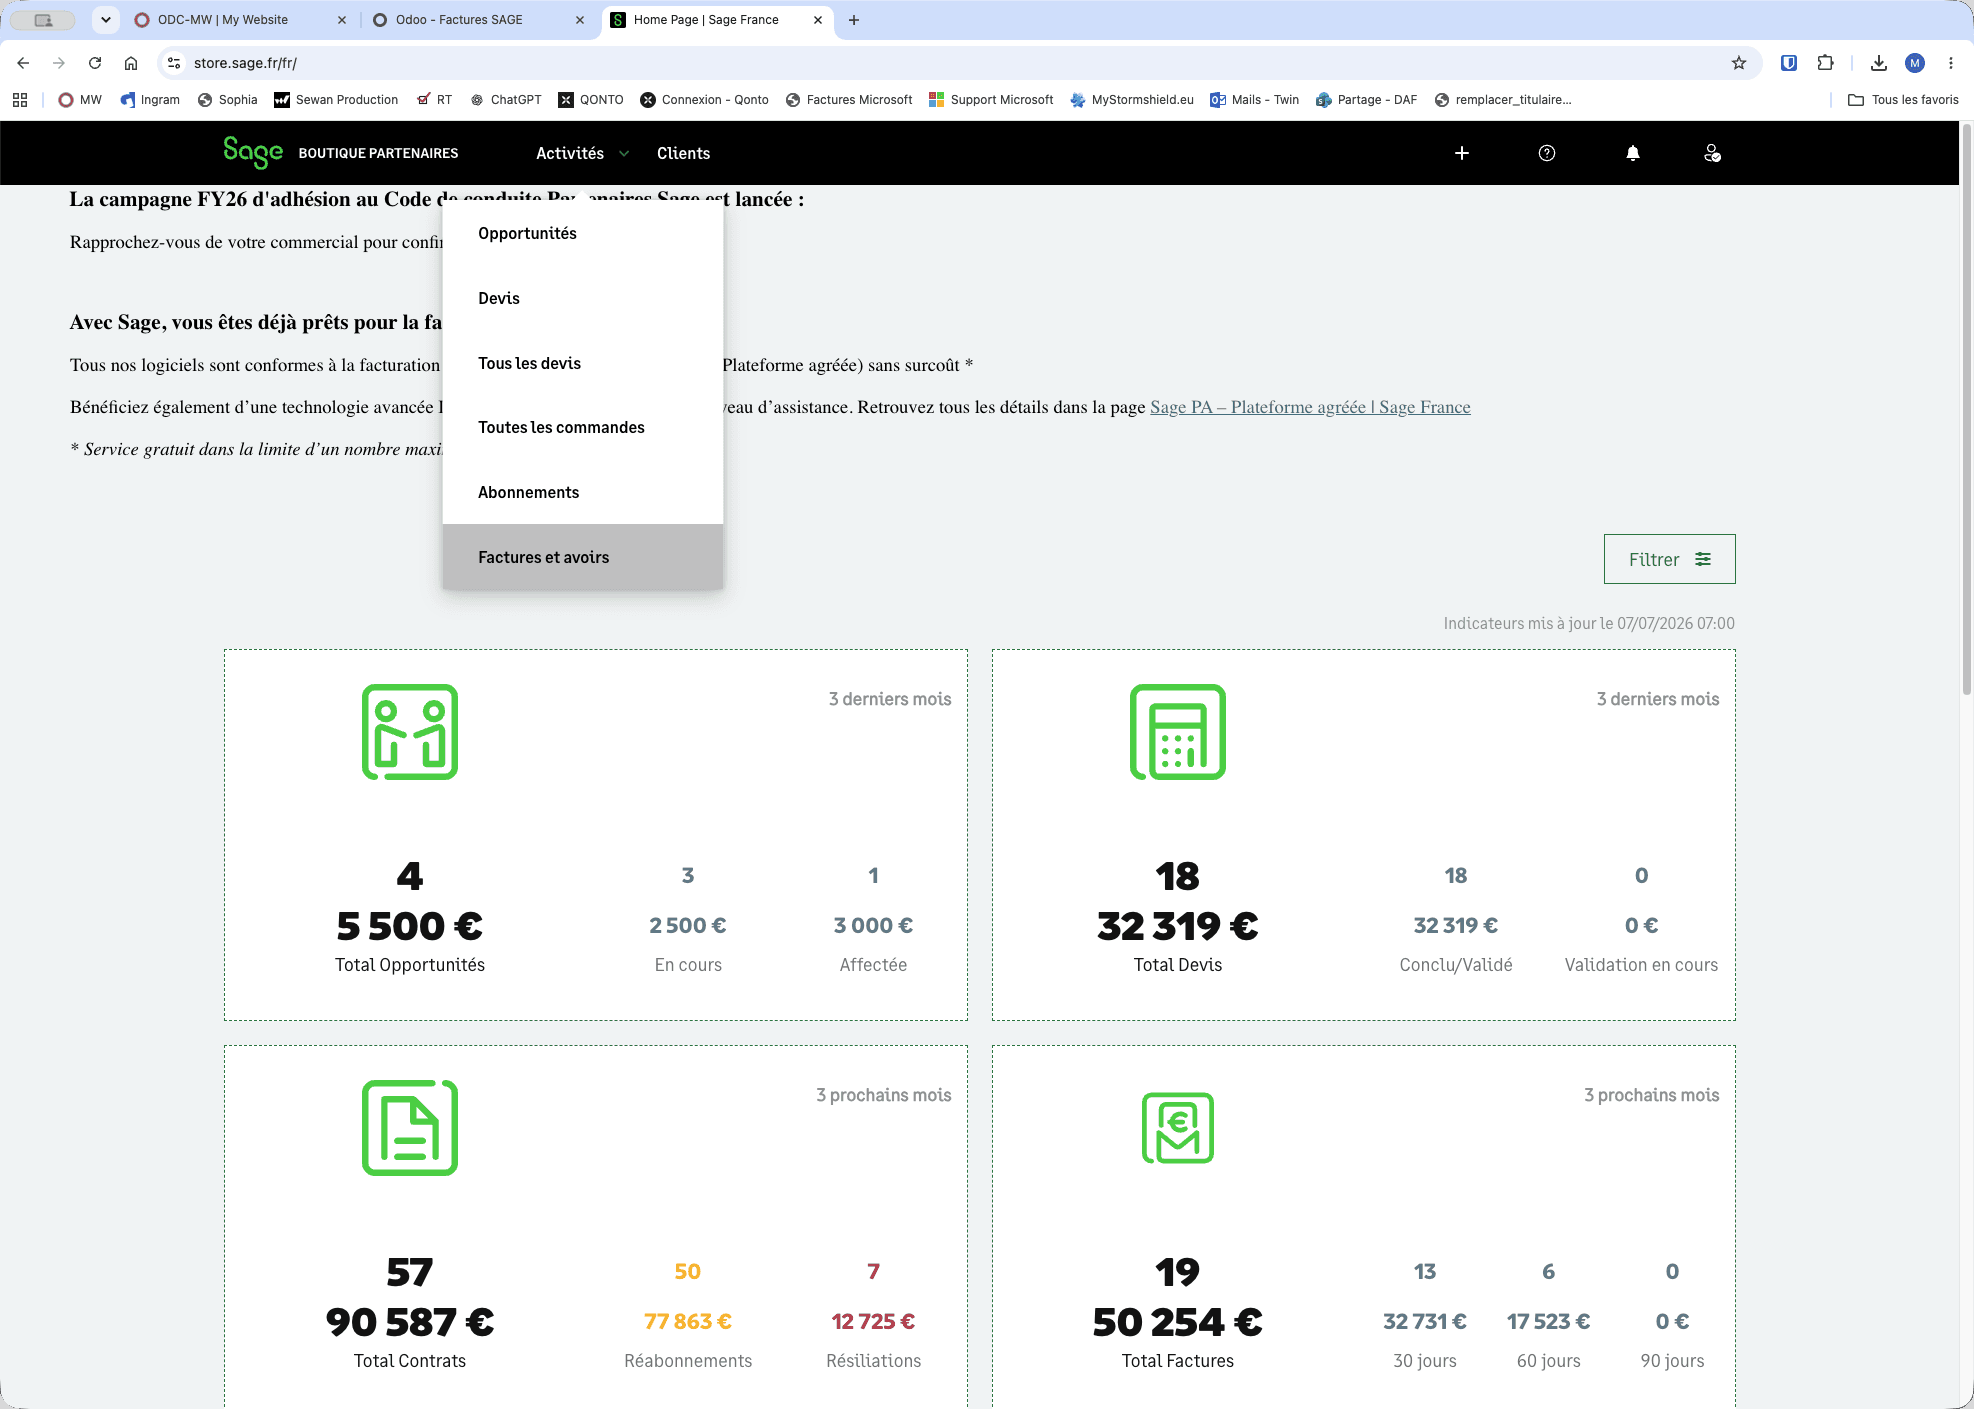Click the Sage logo in the header
This screenshot has height=1409, width=1974.
[x=253, y=152]
